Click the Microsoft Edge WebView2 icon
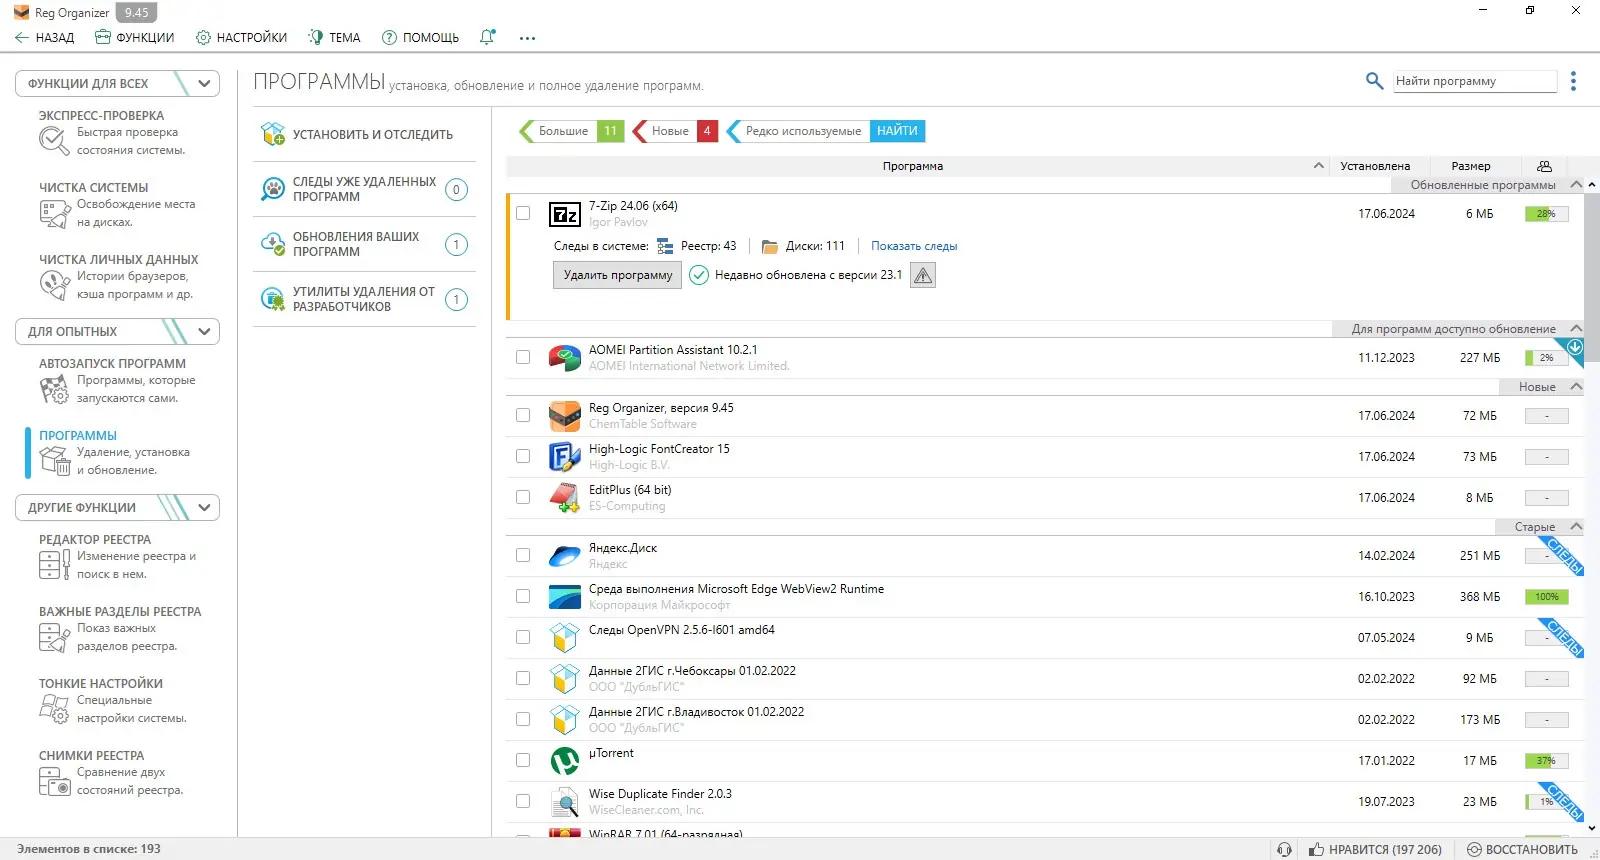Screen dimensions: 1600x860 pos(565,597)
